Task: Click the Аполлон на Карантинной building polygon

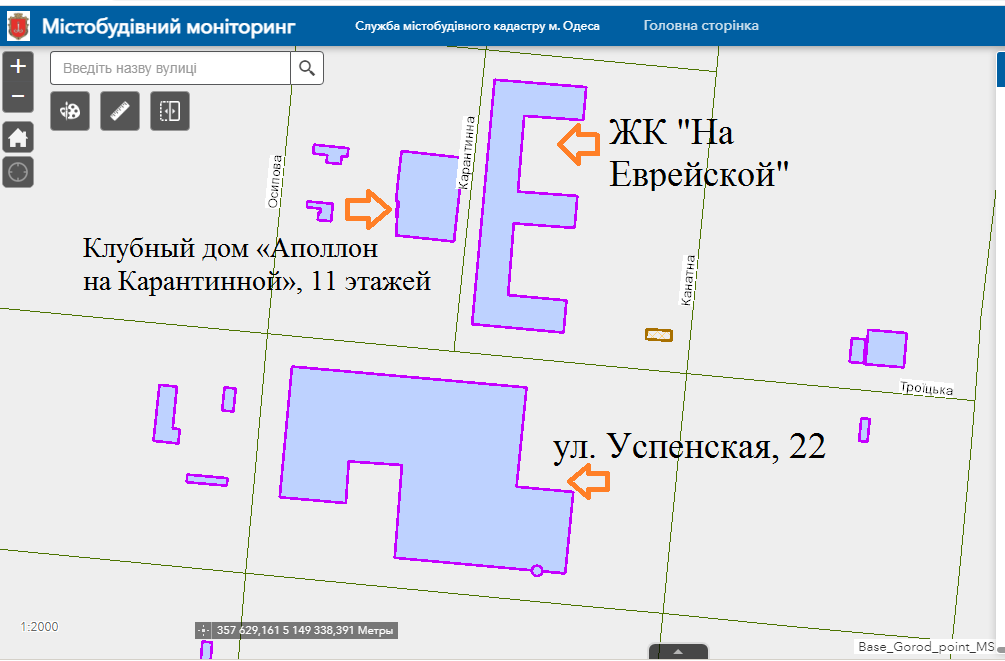Action: 427,195
